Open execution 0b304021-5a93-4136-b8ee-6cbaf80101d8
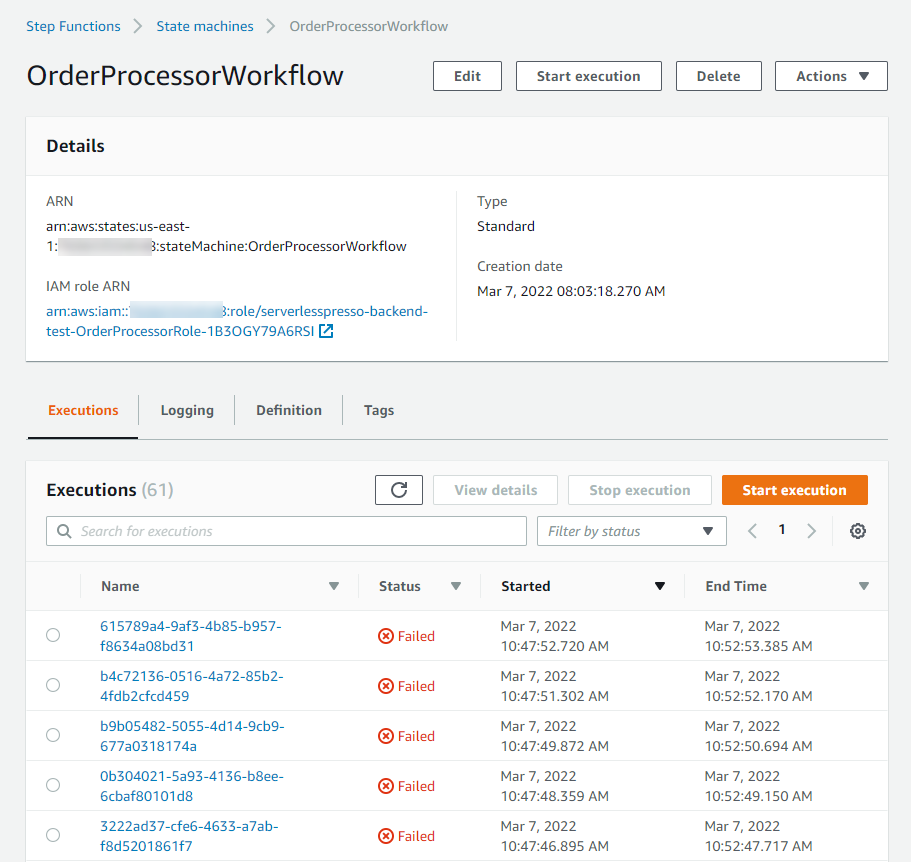 pos(192,786)
